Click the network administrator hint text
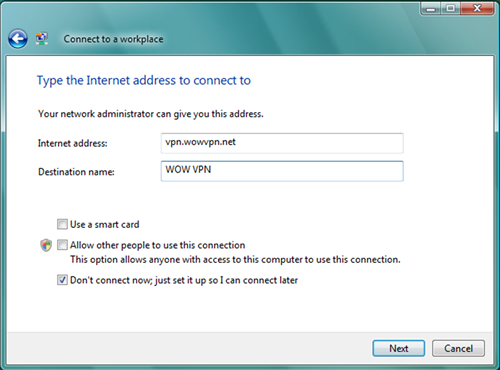 [x=151, y=114]
